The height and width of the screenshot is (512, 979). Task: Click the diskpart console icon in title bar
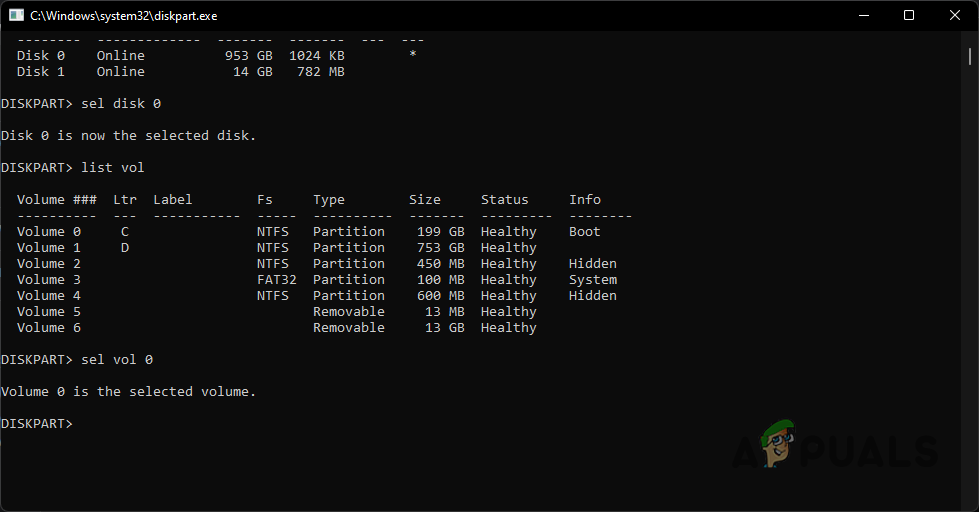click(x=16, y=16)
